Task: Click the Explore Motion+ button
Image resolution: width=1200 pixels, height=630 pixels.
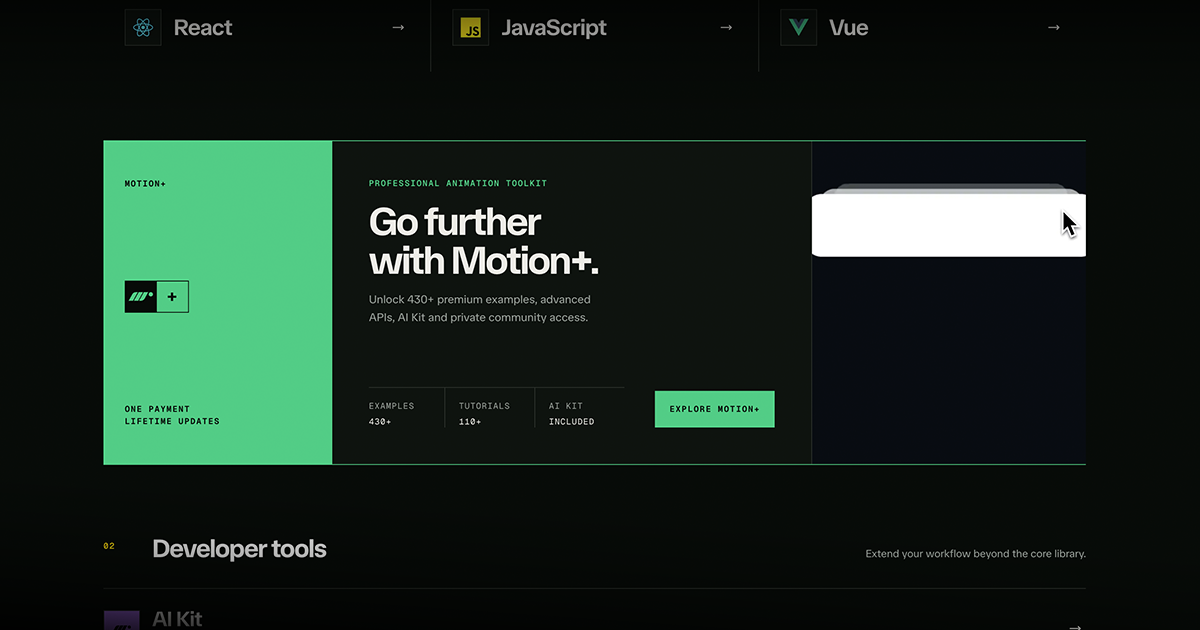Action: [714, 409]
